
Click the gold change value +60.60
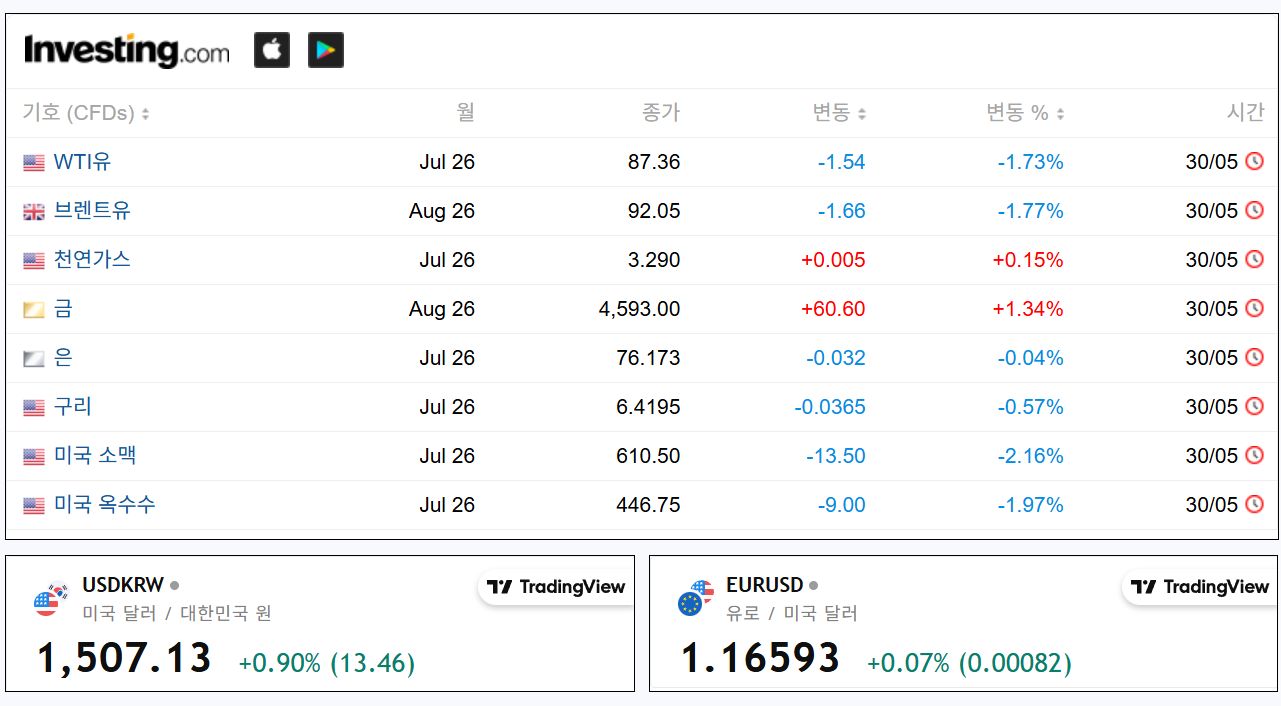click(833, 309)
